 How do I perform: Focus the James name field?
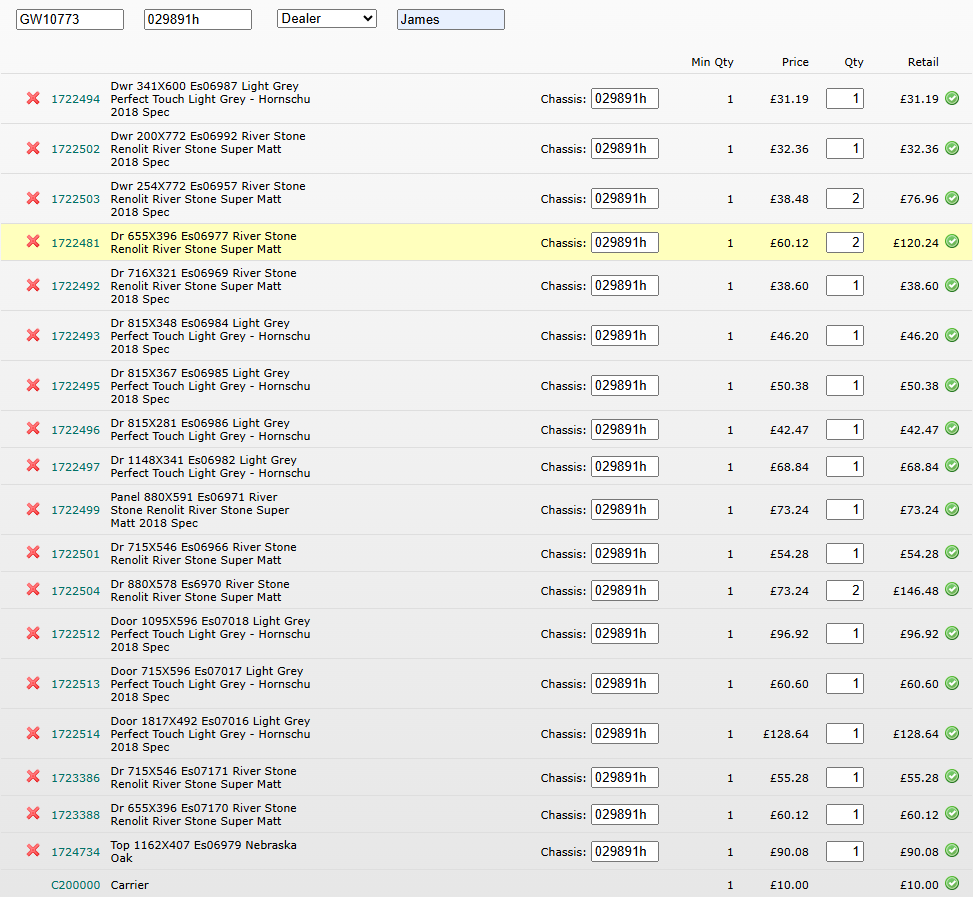pyautogui.click(x=450, y=20)
